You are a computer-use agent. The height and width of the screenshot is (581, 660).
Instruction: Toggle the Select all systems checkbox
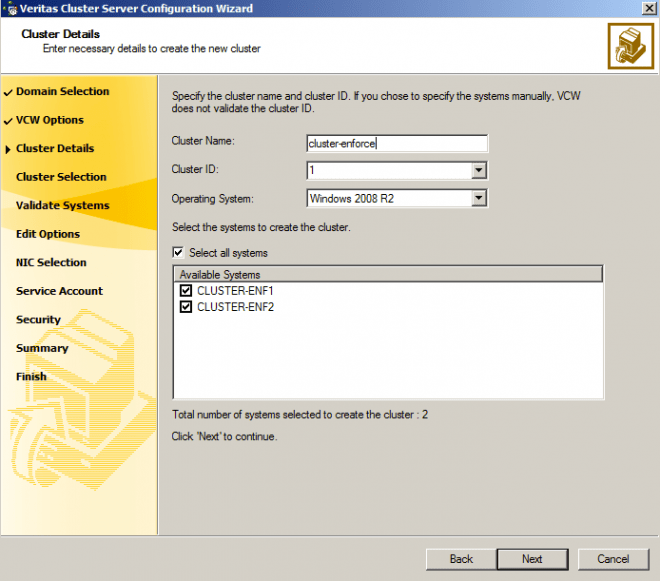click(178, 252)
